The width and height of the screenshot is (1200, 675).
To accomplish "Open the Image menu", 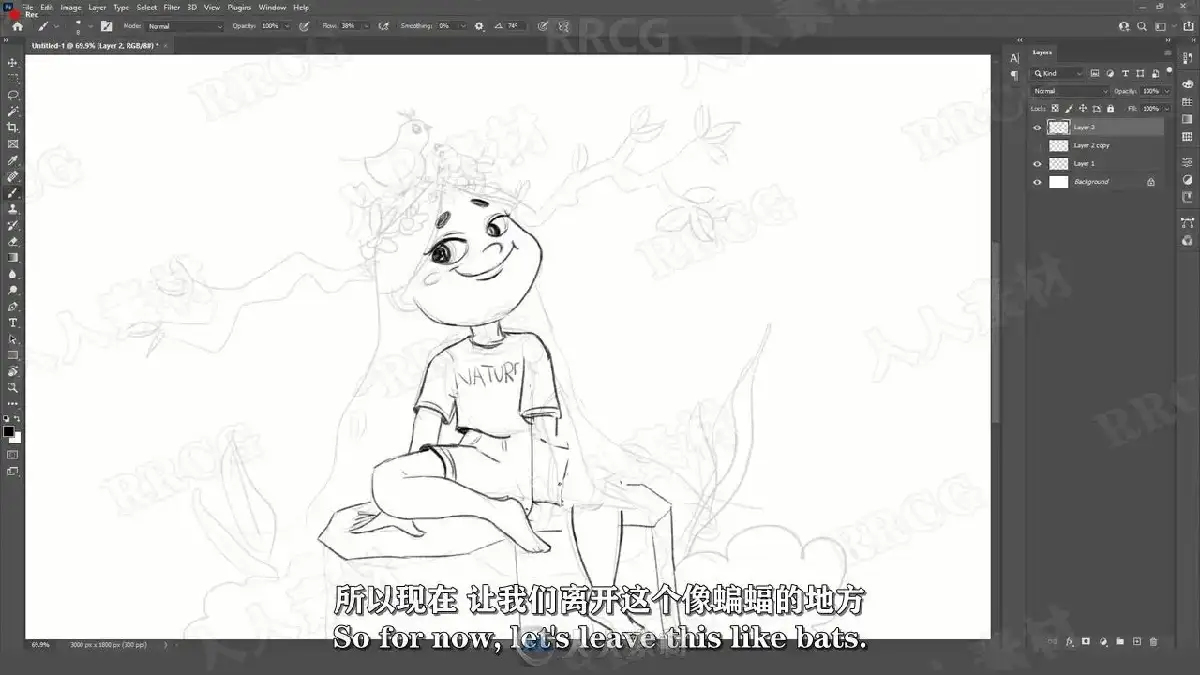I will 71,7.
